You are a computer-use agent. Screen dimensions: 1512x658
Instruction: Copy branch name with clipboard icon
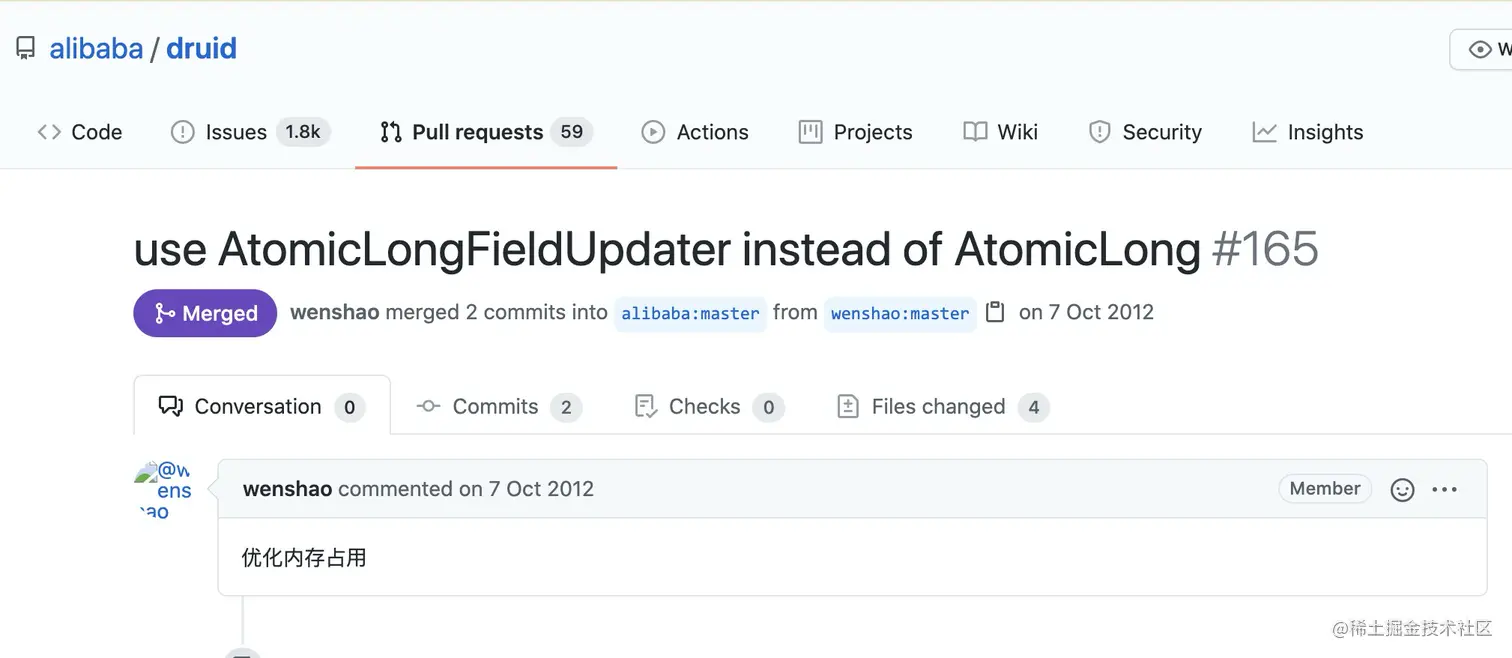click(995, 312)
